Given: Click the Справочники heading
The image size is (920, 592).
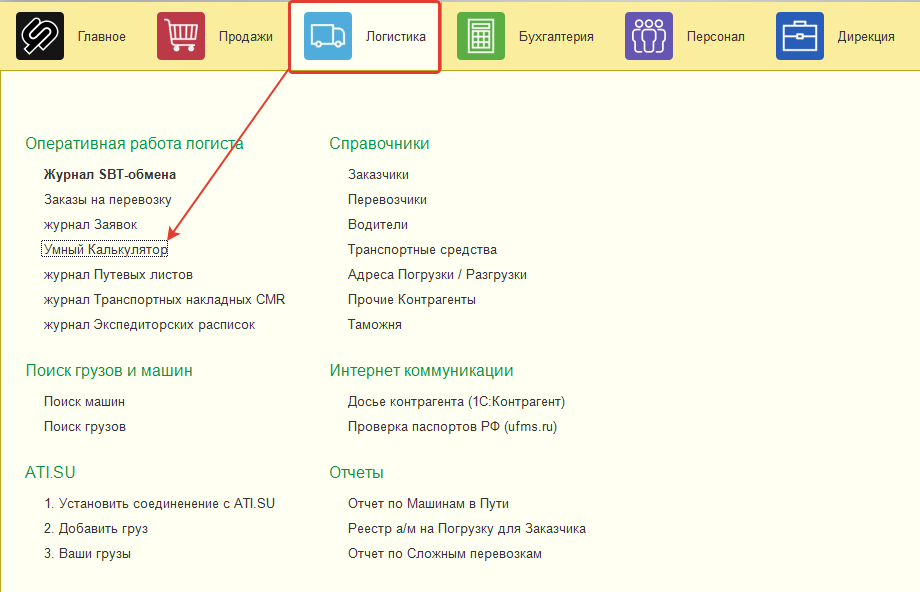Looking at the screenshot, I should coord(379,144).
